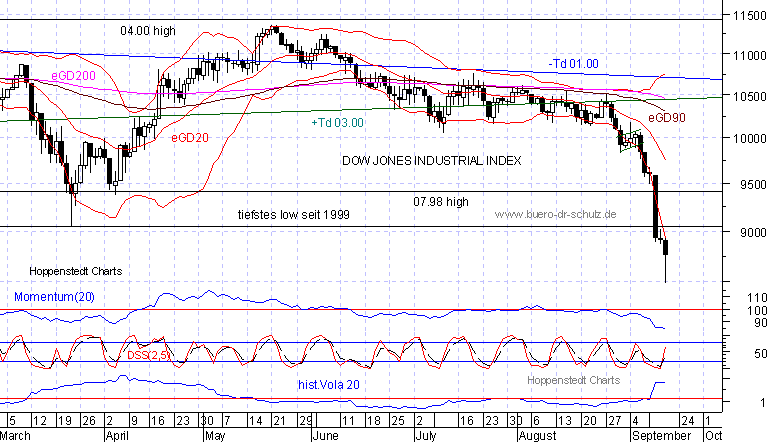770x442 pixels.
Task: Click the April month label
Action: pos(117,436)
